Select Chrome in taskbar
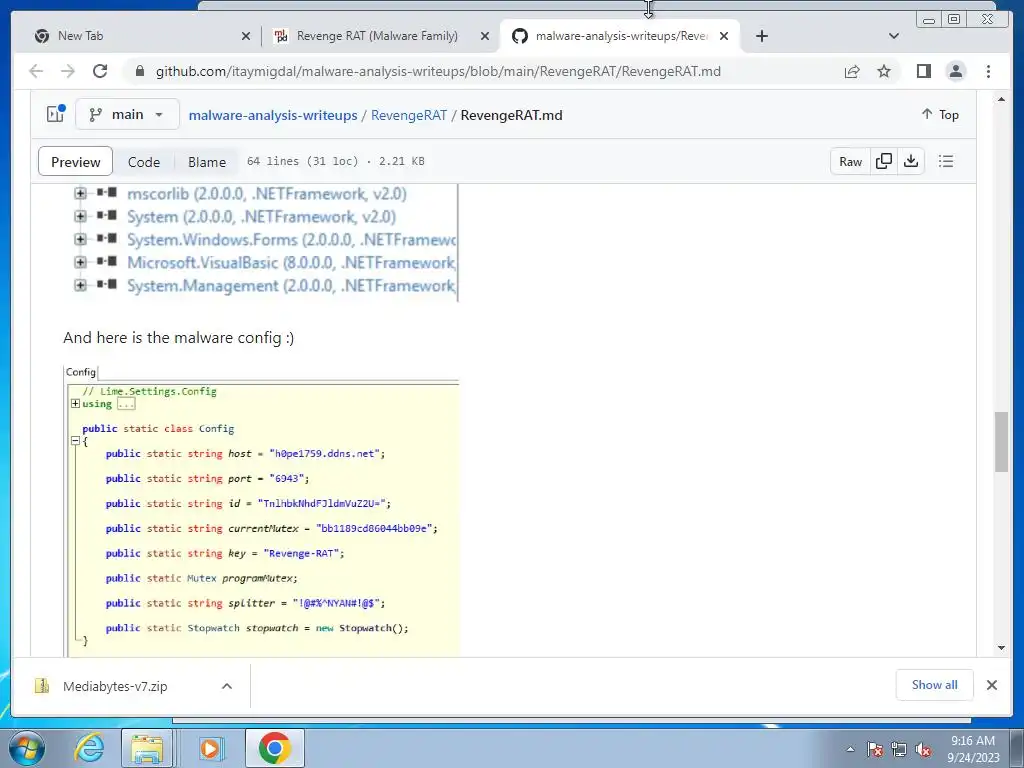Viewport: 1024px width, 768px height. click(274, 748)
